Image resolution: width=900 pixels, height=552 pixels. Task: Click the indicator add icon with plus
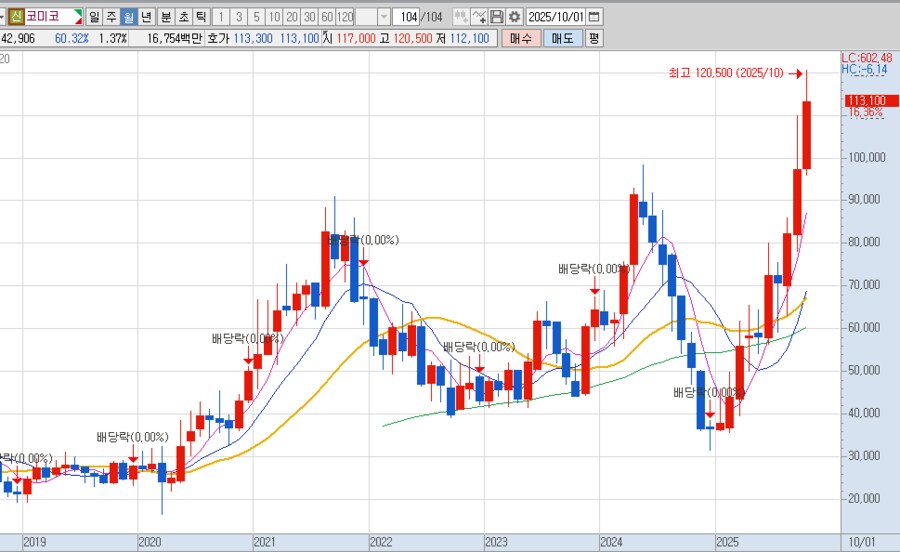479,17
